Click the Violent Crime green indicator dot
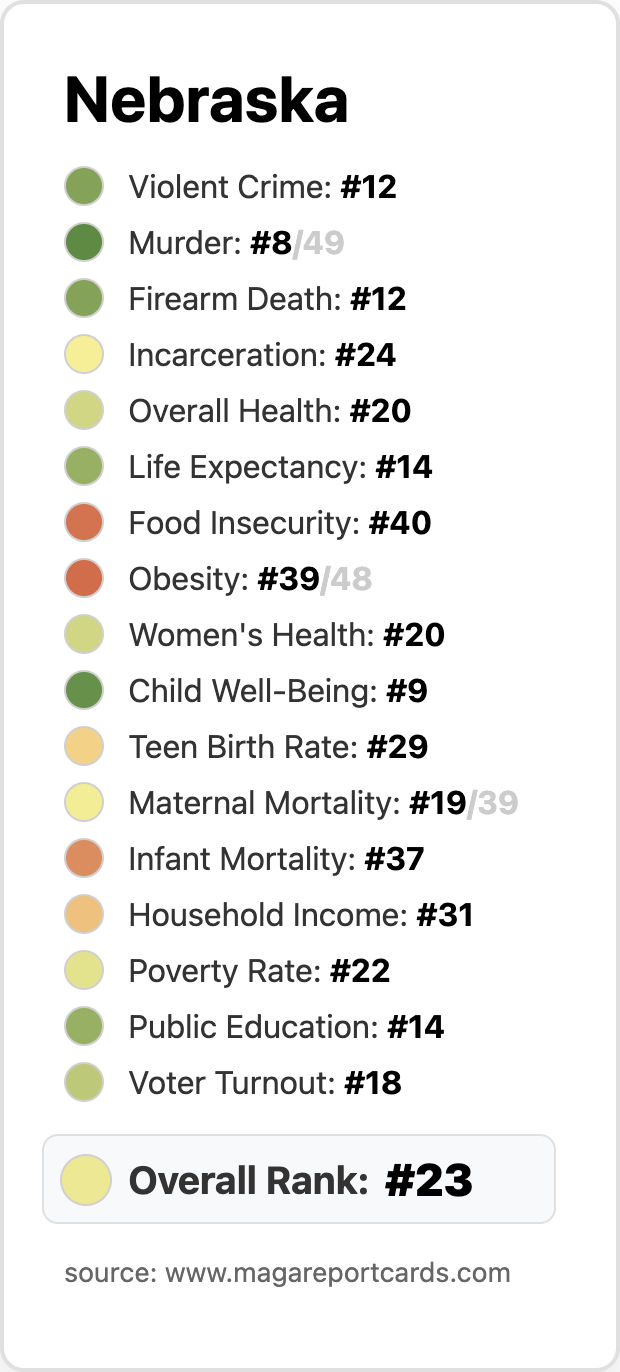The width and height of the screenshot is (620, 1372). coord(84,187)
